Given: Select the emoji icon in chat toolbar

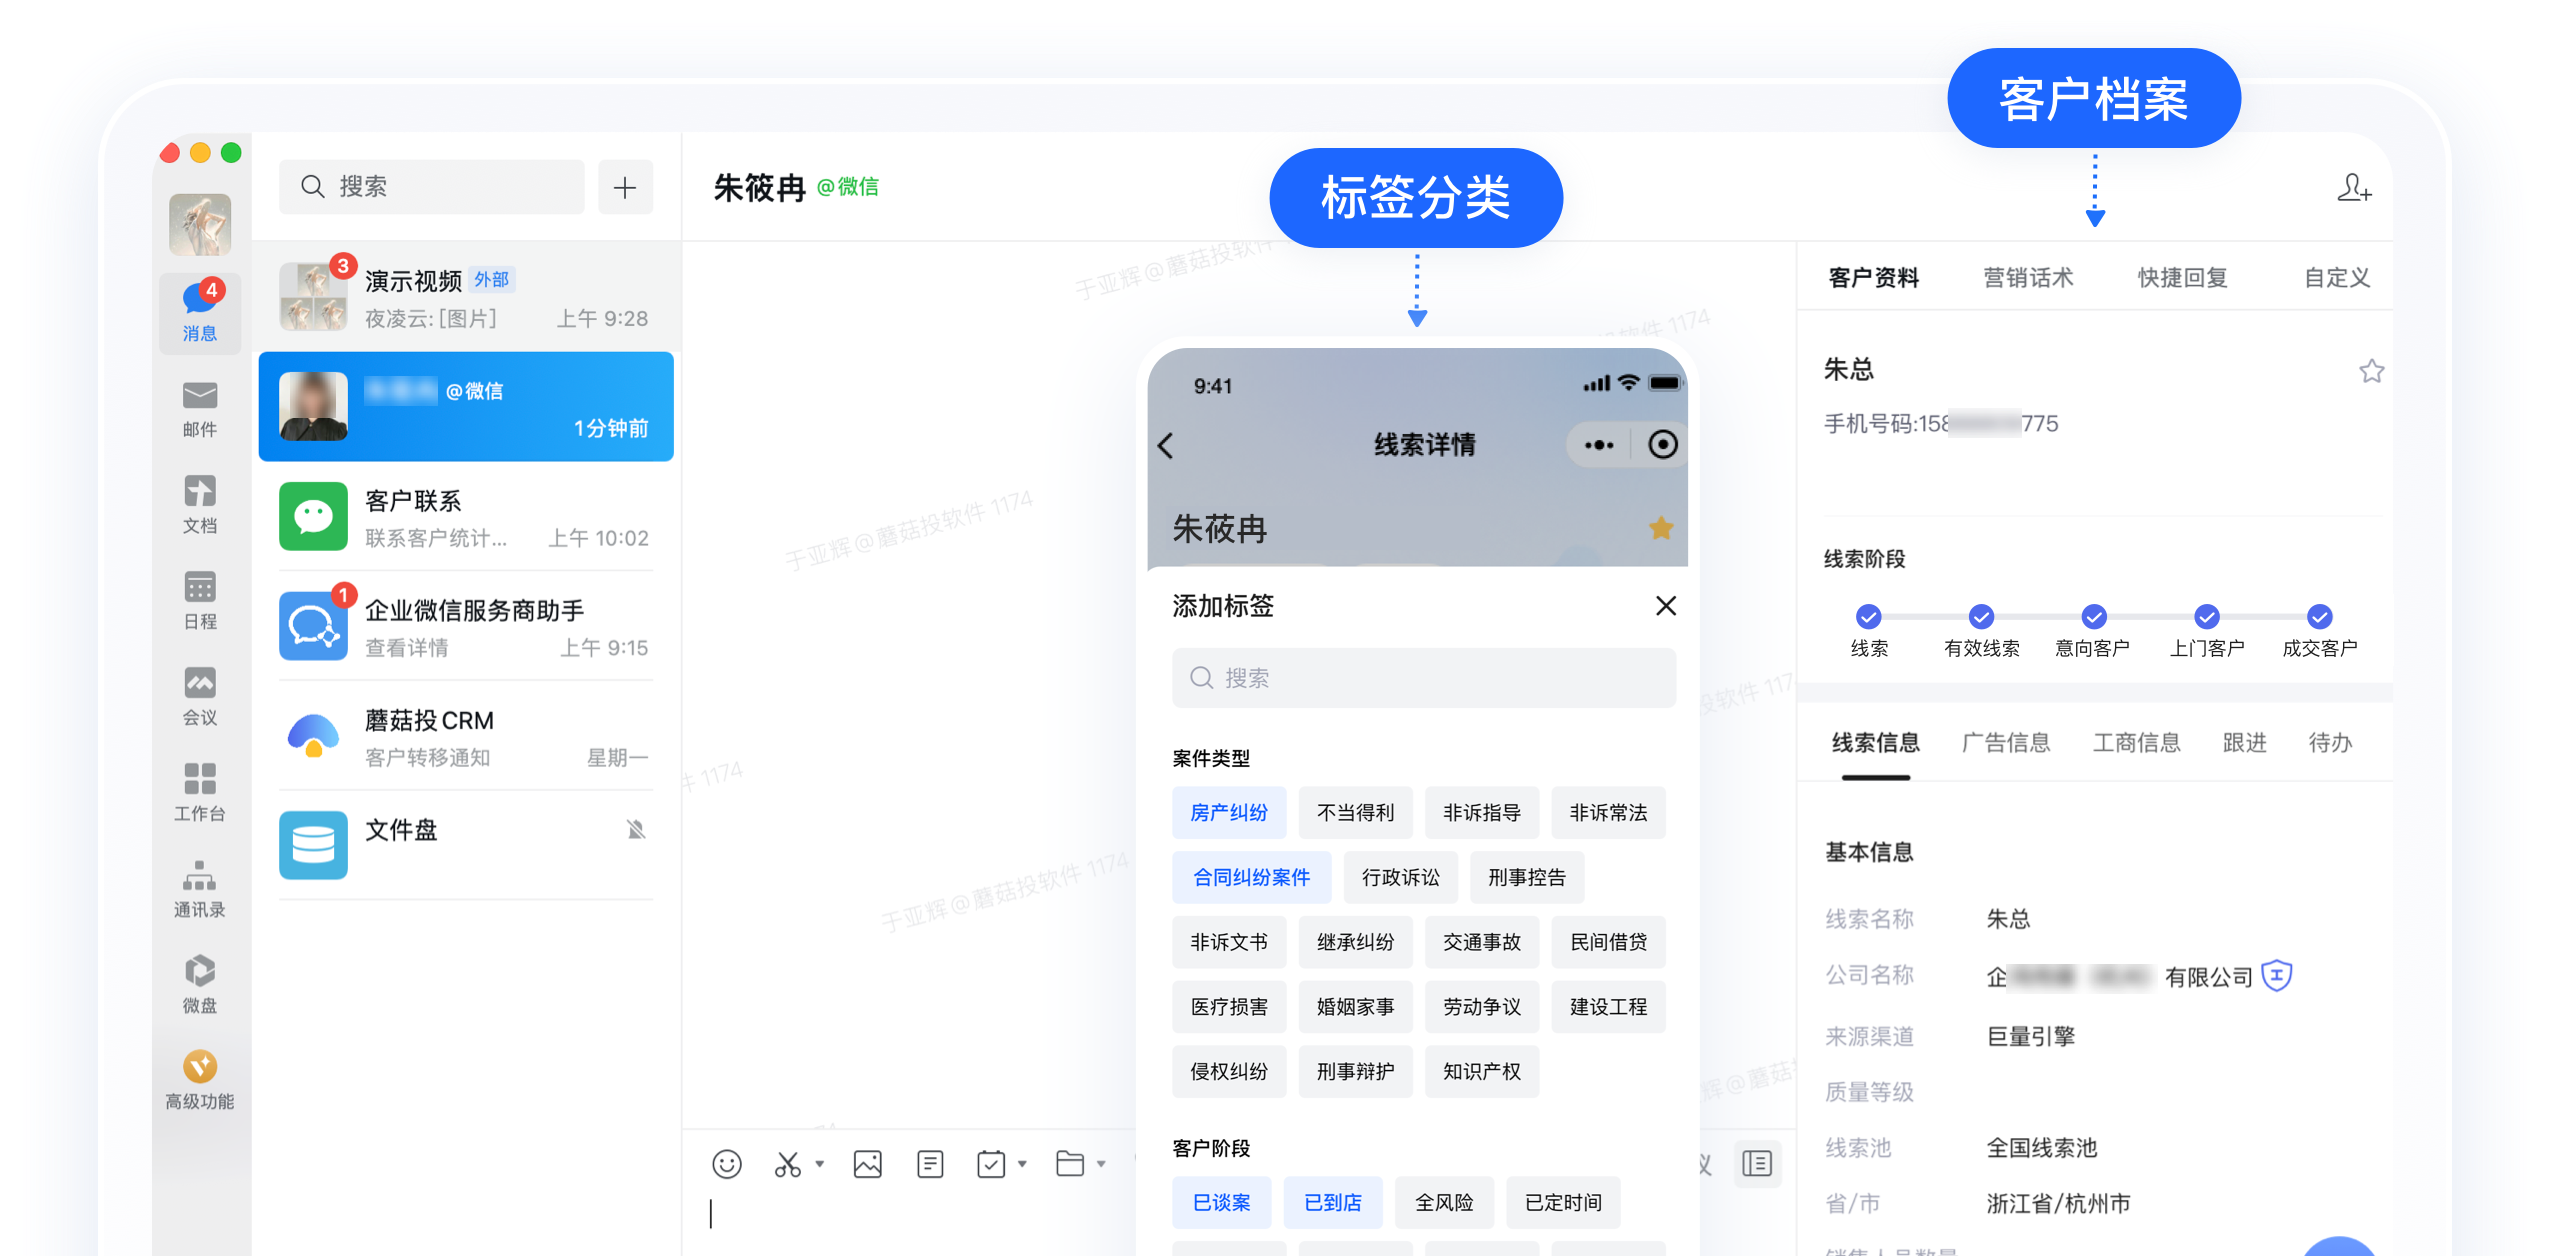Looking at the screenshot, I should click(x=727, y=1163).
